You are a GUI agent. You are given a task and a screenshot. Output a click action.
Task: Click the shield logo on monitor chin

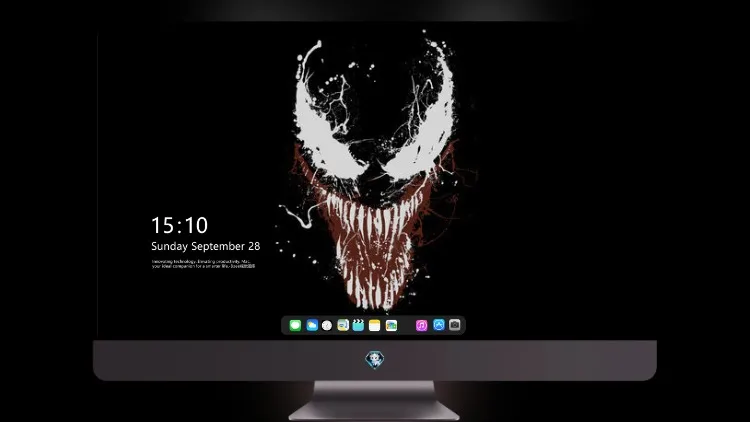click(375, 360)
